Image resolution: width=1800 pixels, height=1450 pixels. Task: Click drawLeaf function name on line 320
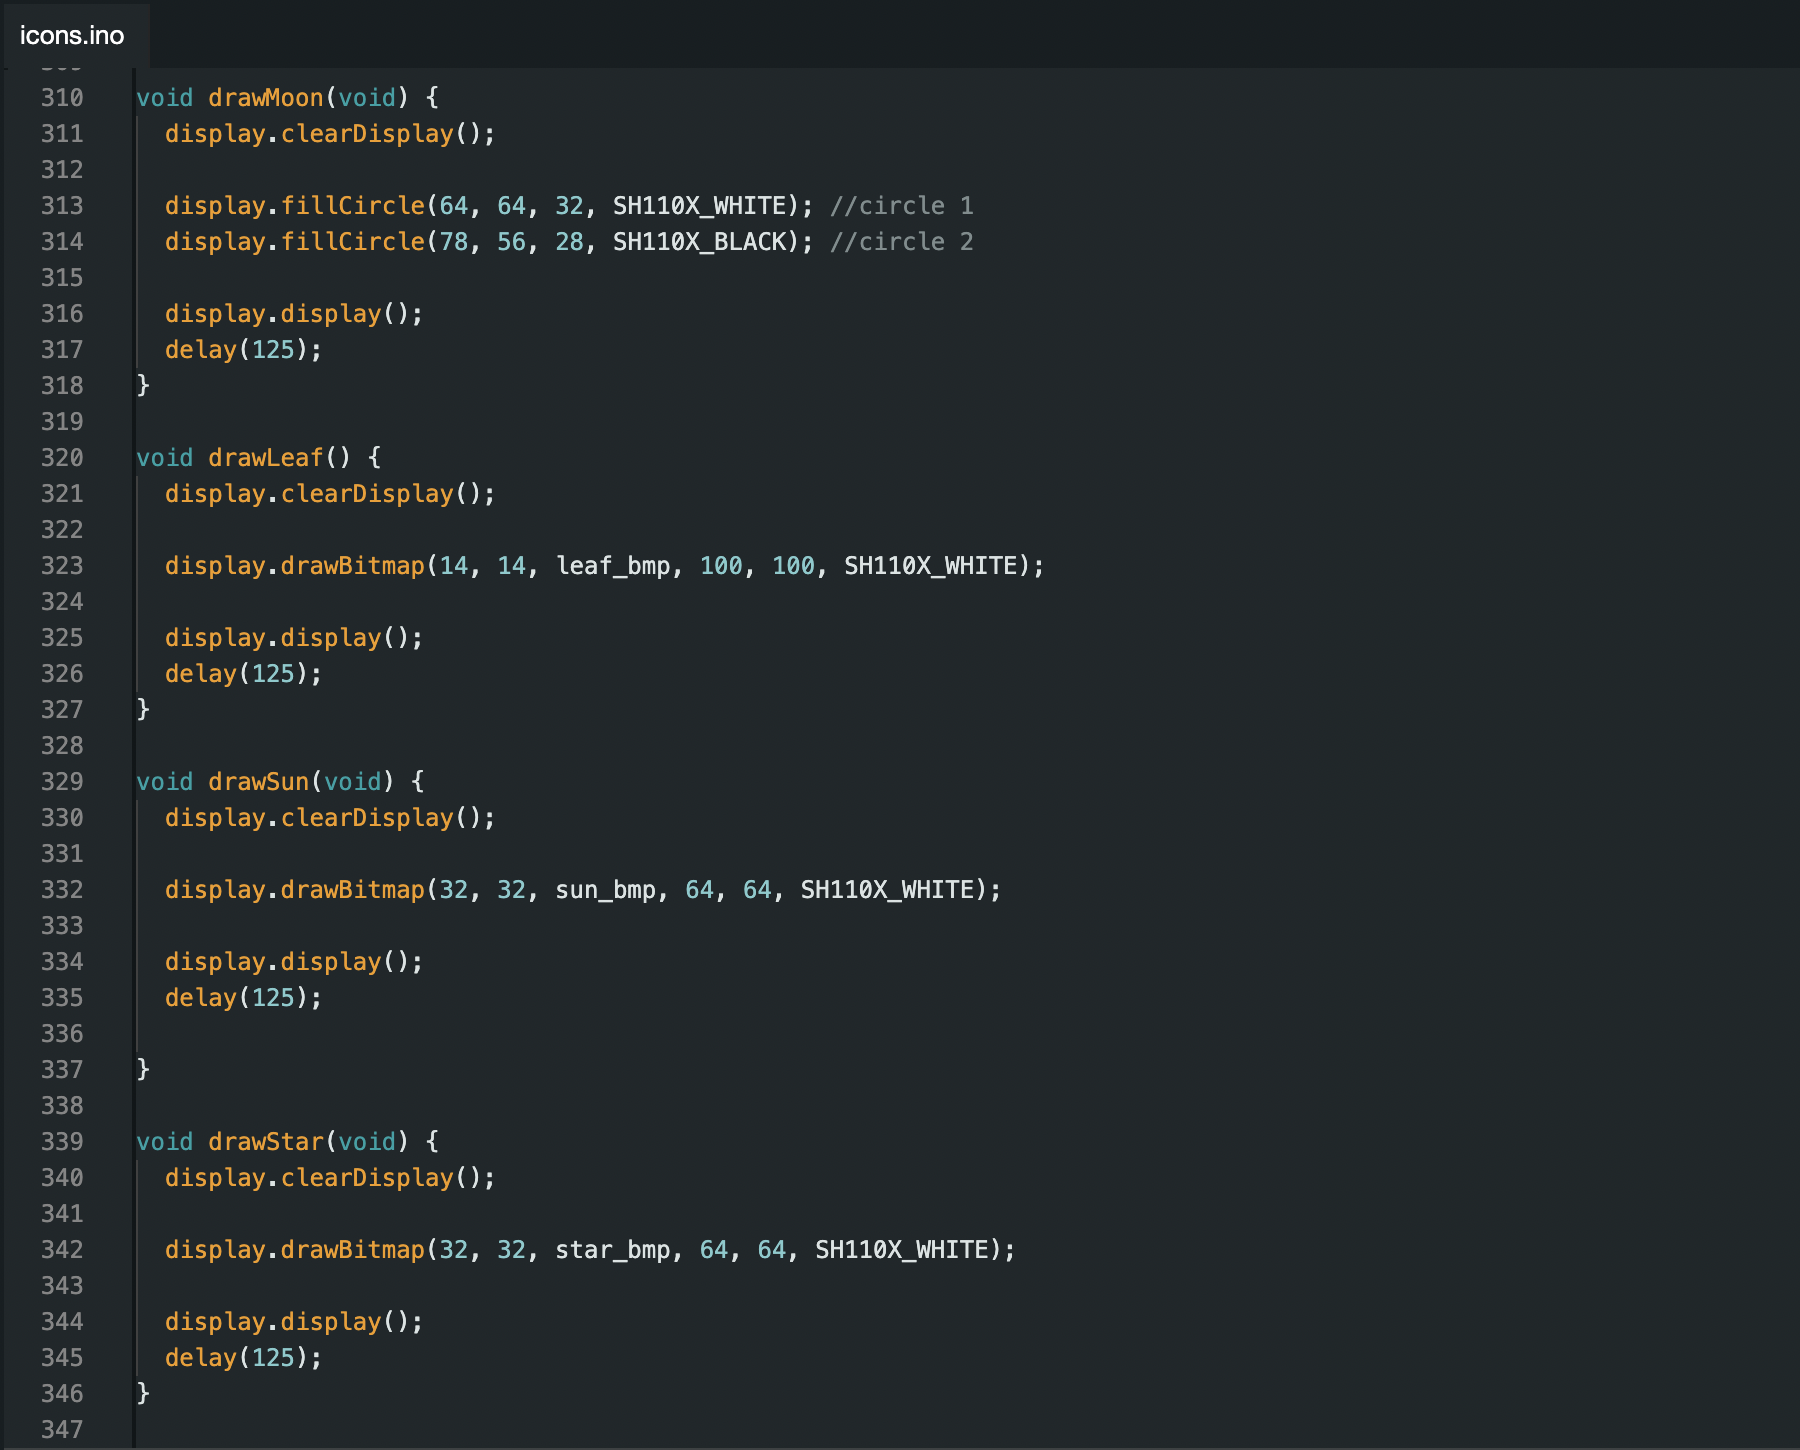(266, 458)
